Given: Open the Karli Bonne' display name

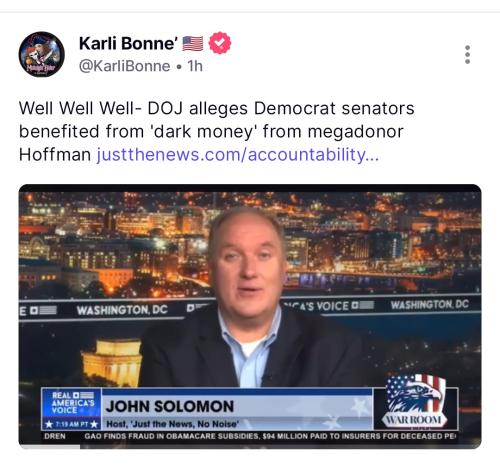Looking at the screenshot, I should pyautogui.click(x=128, y=43).
